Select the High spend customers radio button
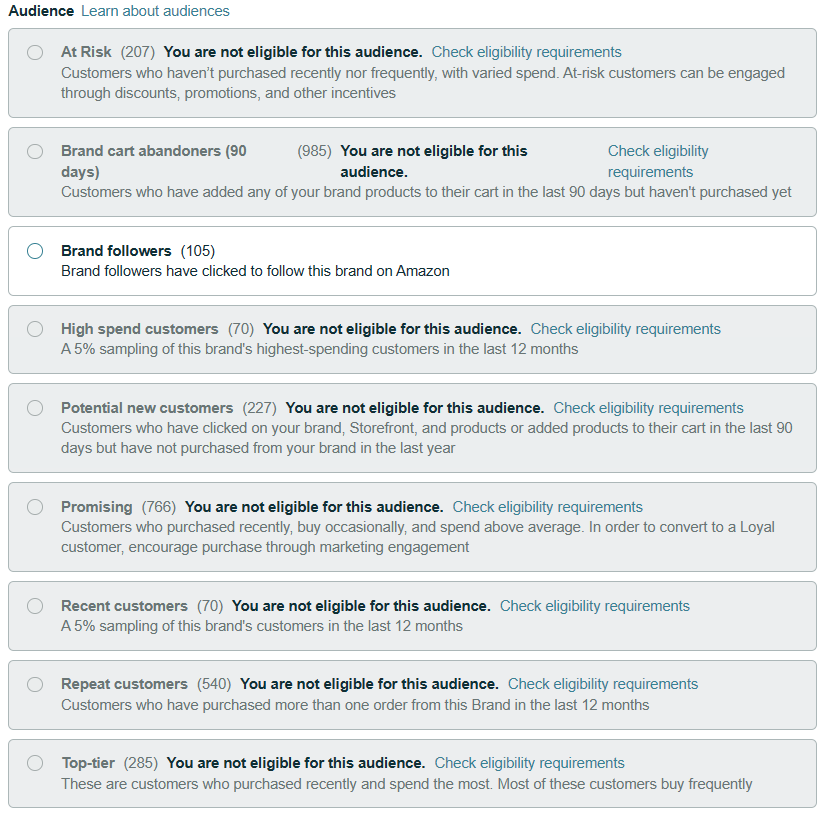822x817 pixels. point(35,329)
